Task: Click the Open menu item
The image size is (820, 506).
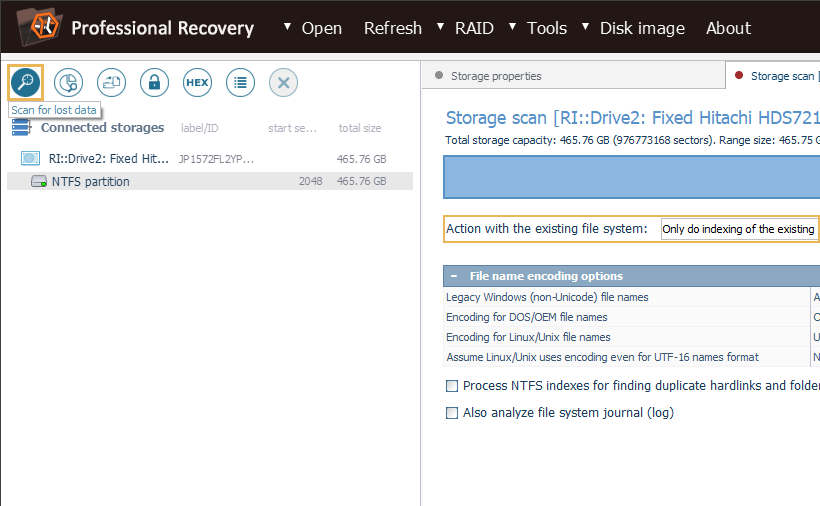Action: pos(322,28)
